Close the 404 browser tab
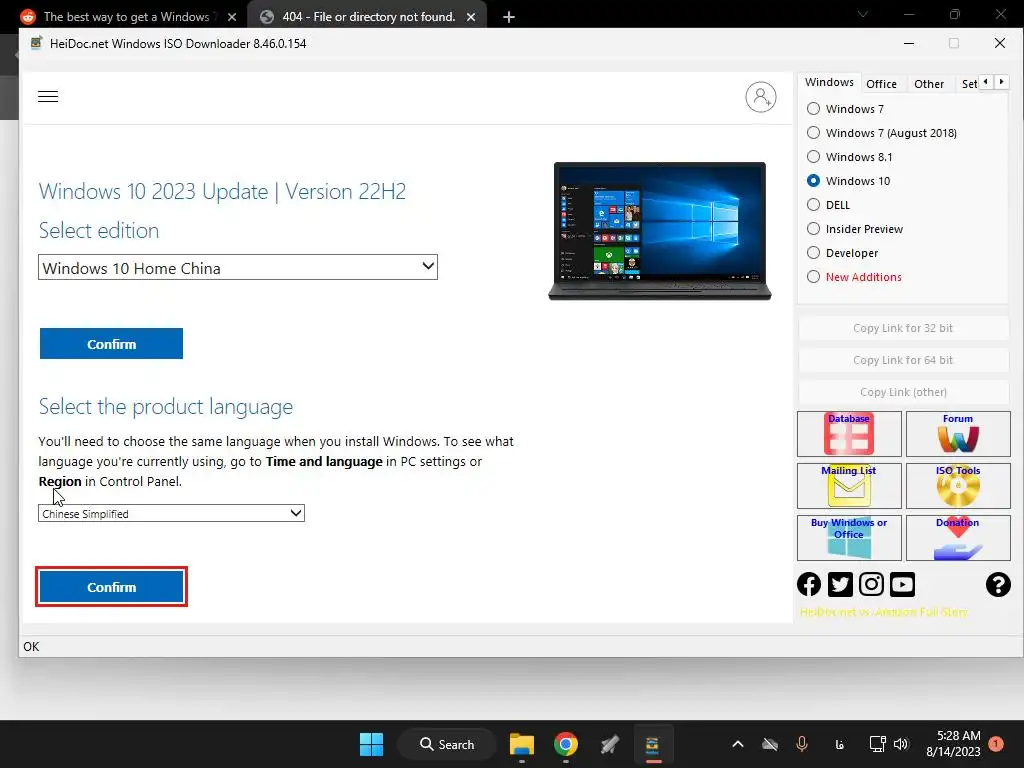The height and width of the screenshot is (768, 1024). 471,18
